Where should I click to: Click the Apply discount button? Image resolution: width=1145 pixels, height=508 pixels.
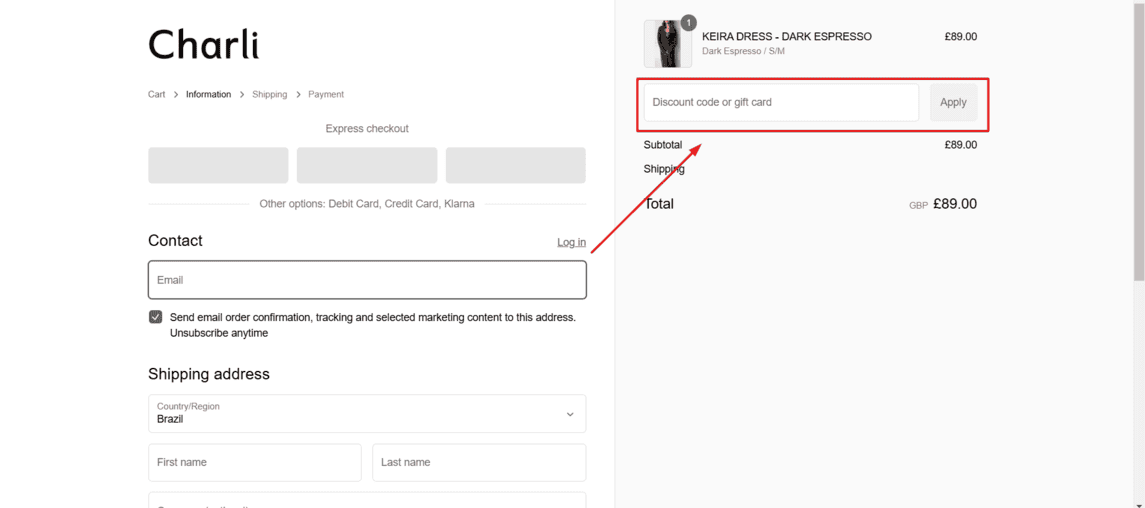click(x=954, y=102)
